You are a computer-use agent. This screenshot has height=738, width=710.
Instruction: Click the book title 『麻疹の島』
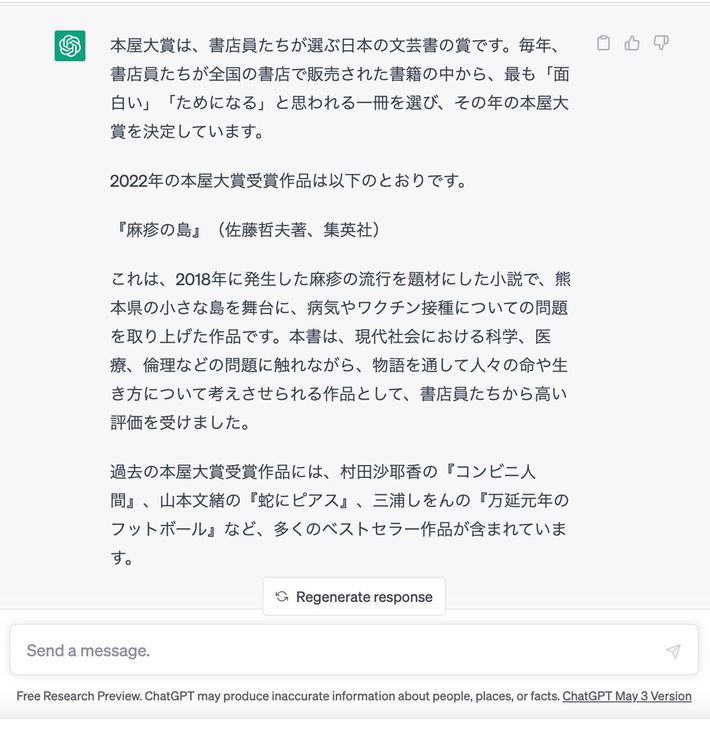point(159,230)
